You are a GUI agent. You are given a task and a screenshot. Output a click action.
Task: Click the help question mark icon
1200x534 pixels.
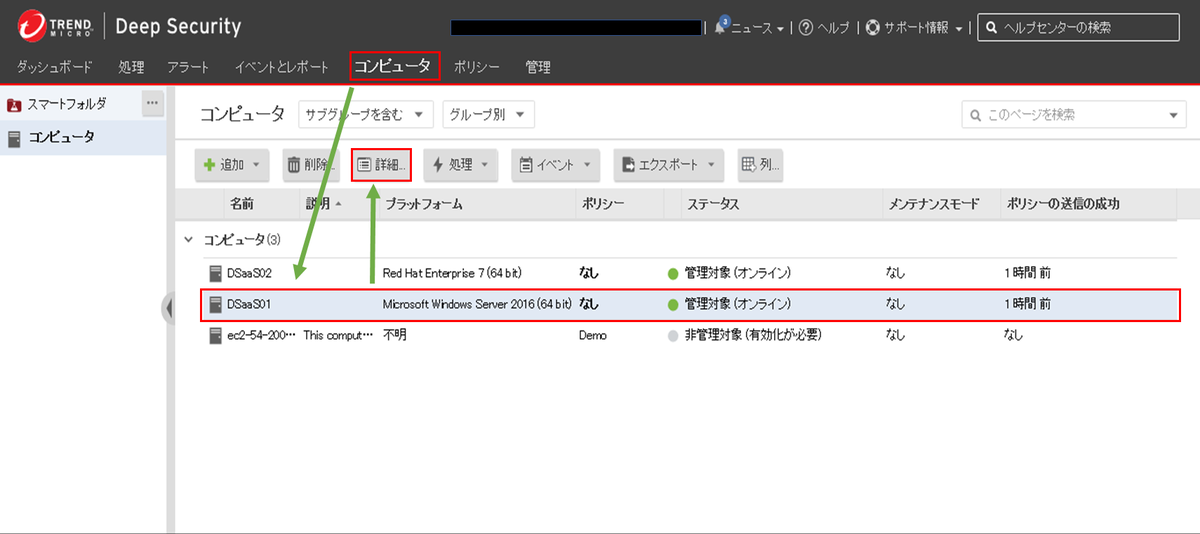[x=806, y=28]
